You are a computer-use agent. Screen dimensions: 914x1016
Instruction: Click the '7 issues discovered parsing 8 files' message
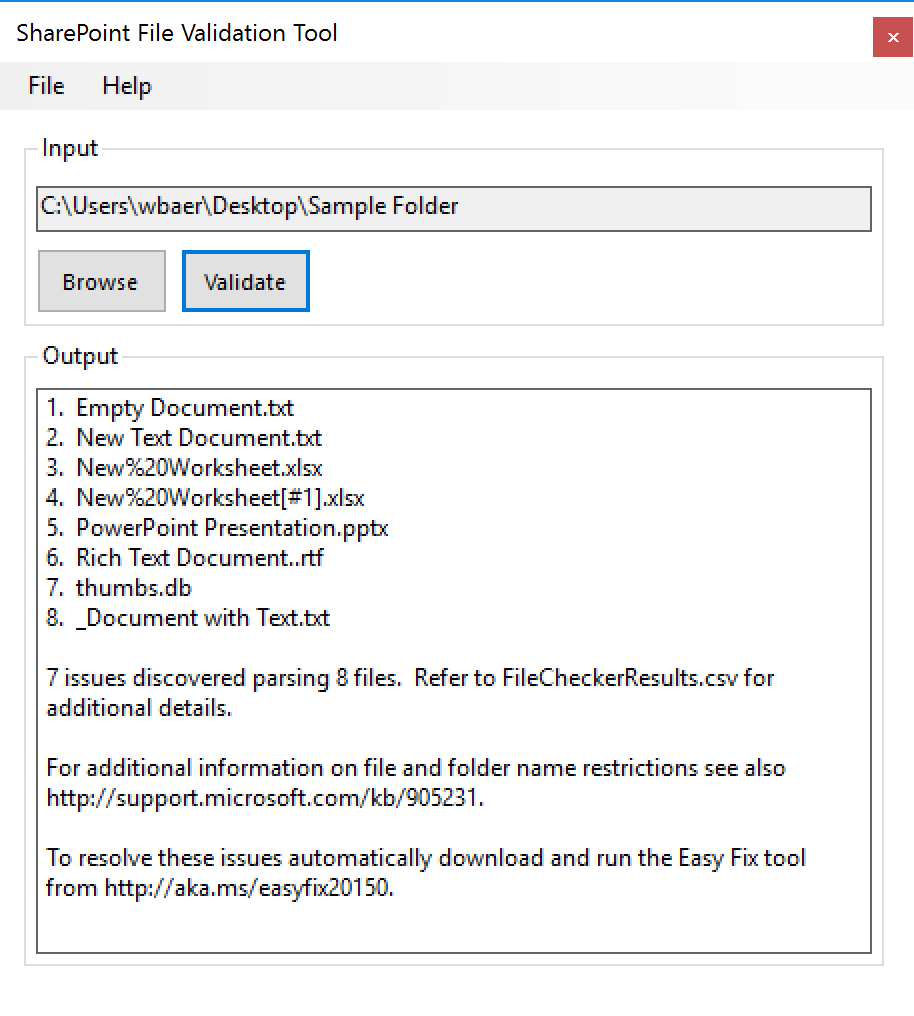(223, 678)
